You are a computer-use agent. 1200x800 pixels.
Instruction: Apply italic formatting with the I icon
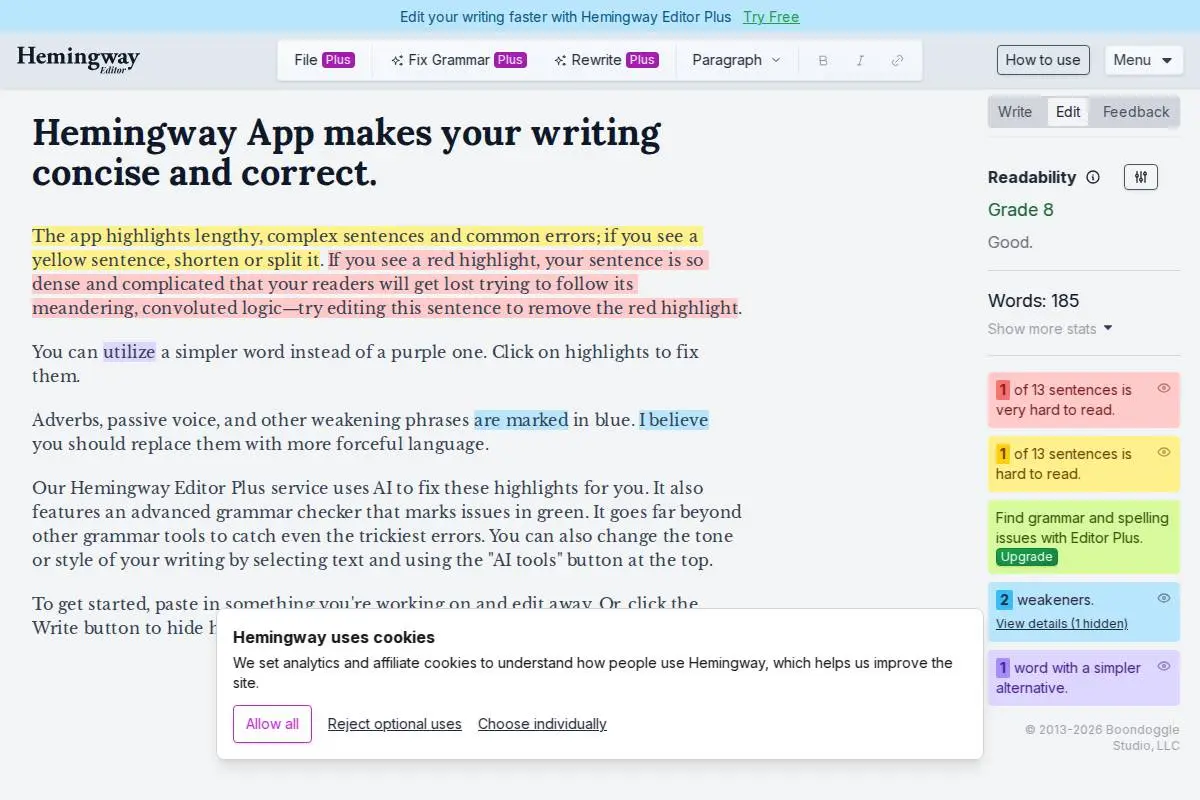(860, 60)
